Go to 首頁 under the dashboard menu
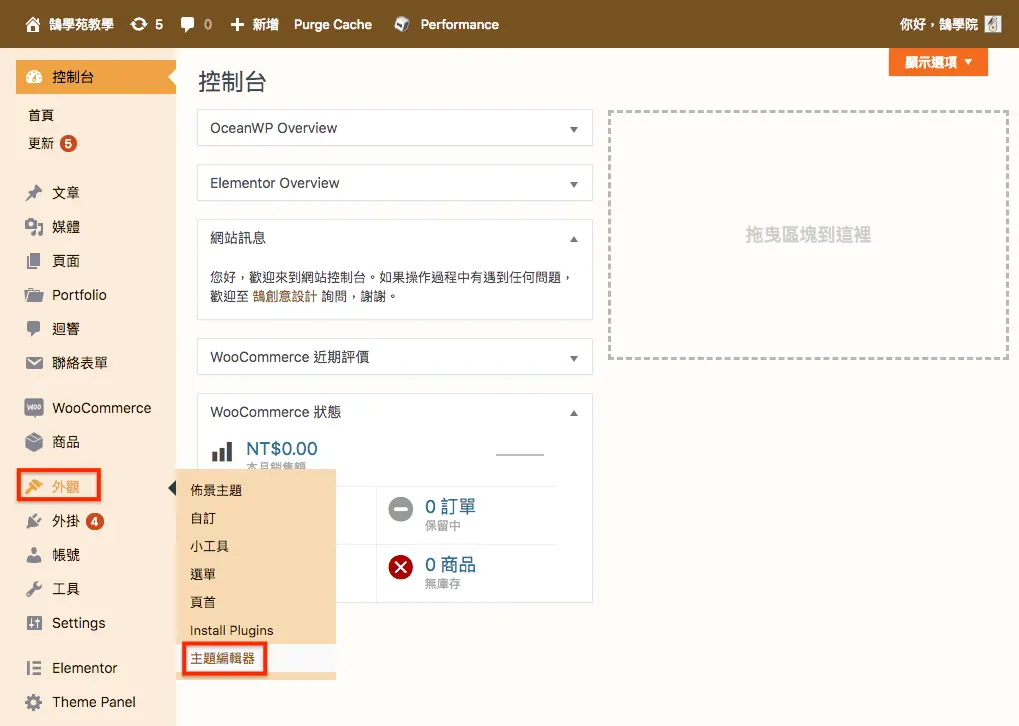Viewport: 1019px width, 726px height. [x=41, y=115]
